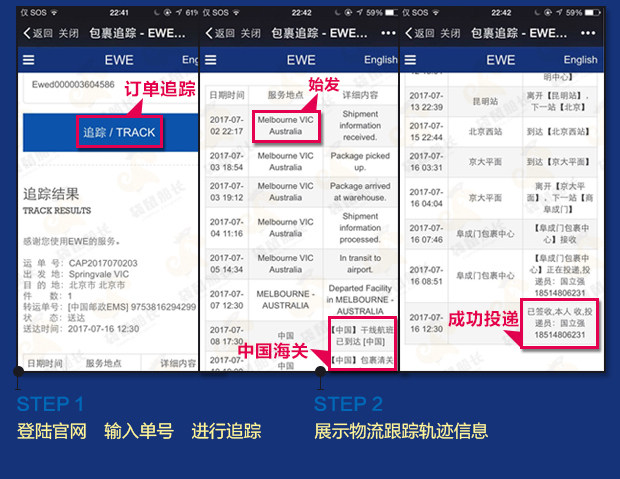Click the 追踪结果 heading
Screen dimensions: 620x479
pos(51,194)
